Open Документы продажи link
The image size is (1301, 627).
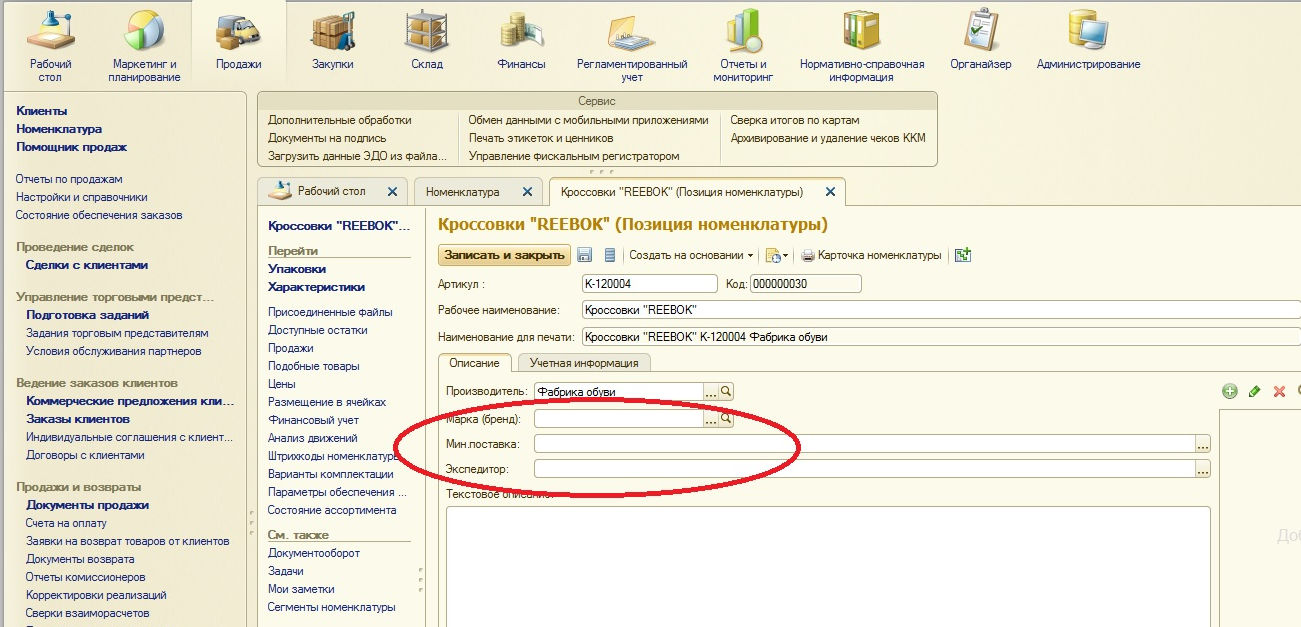click(x=88, y=505)
